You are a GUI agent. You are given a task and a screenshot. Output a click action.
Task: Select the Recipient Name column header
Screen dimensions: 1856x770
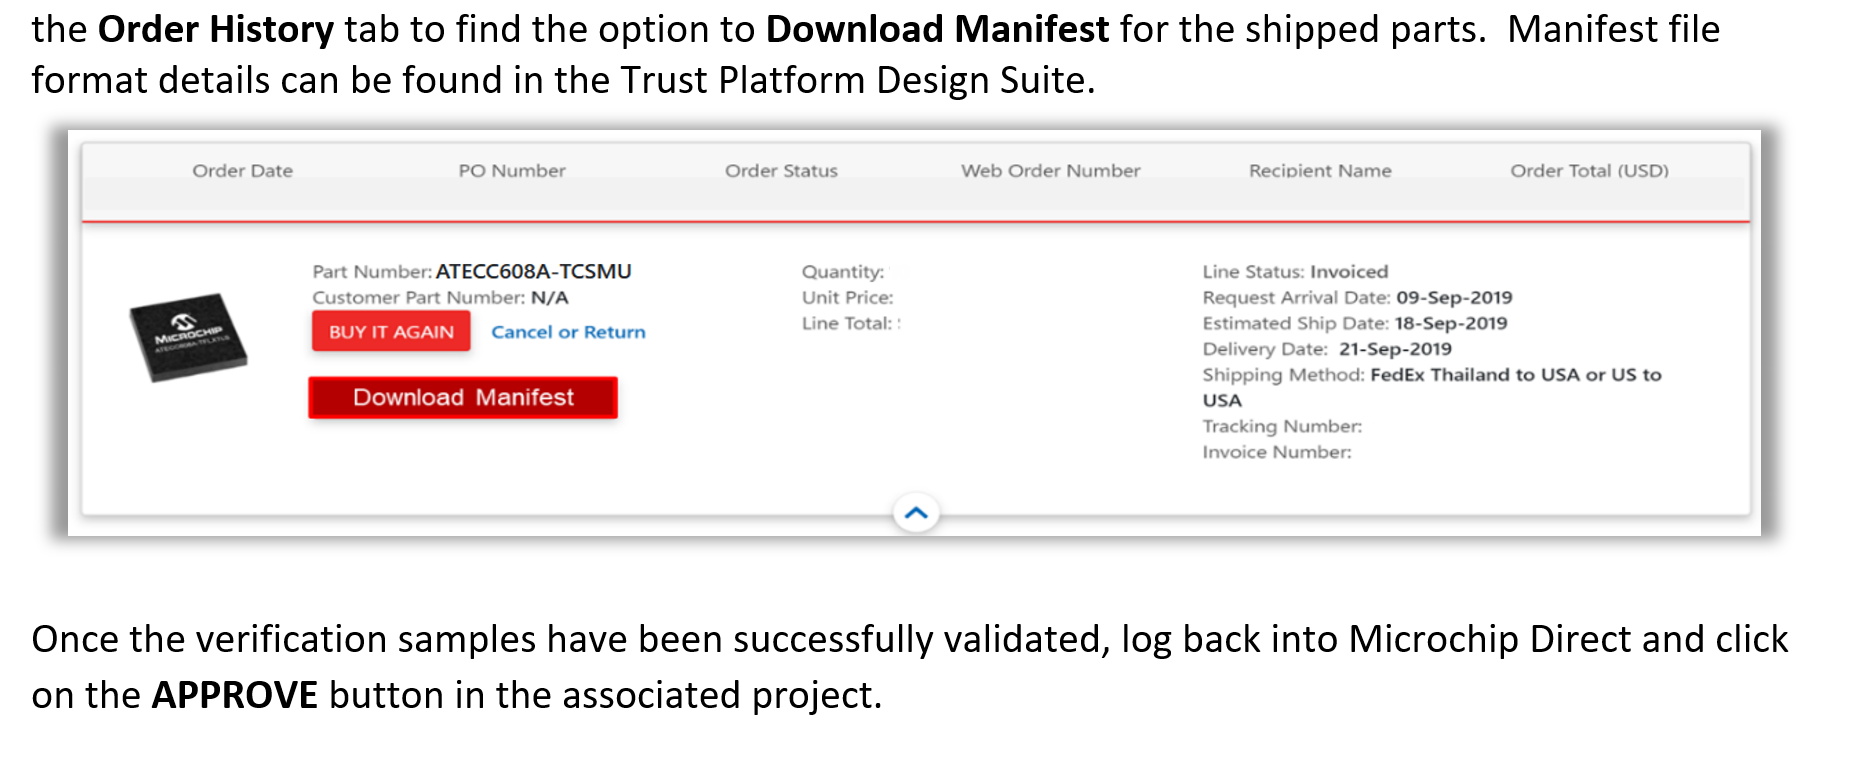click(1319, 170)
